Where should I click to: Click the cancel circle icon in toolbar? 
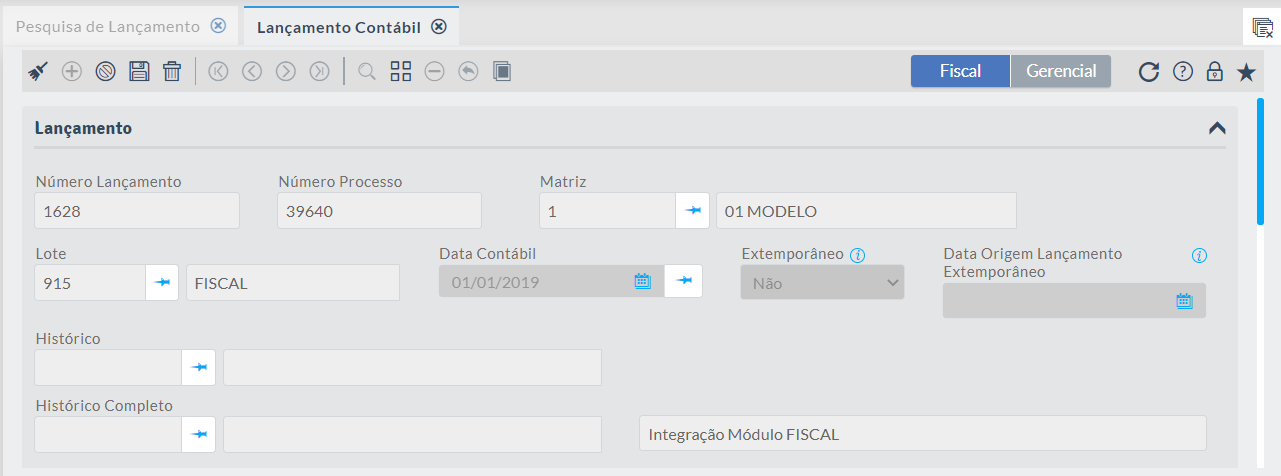point(105,71)
